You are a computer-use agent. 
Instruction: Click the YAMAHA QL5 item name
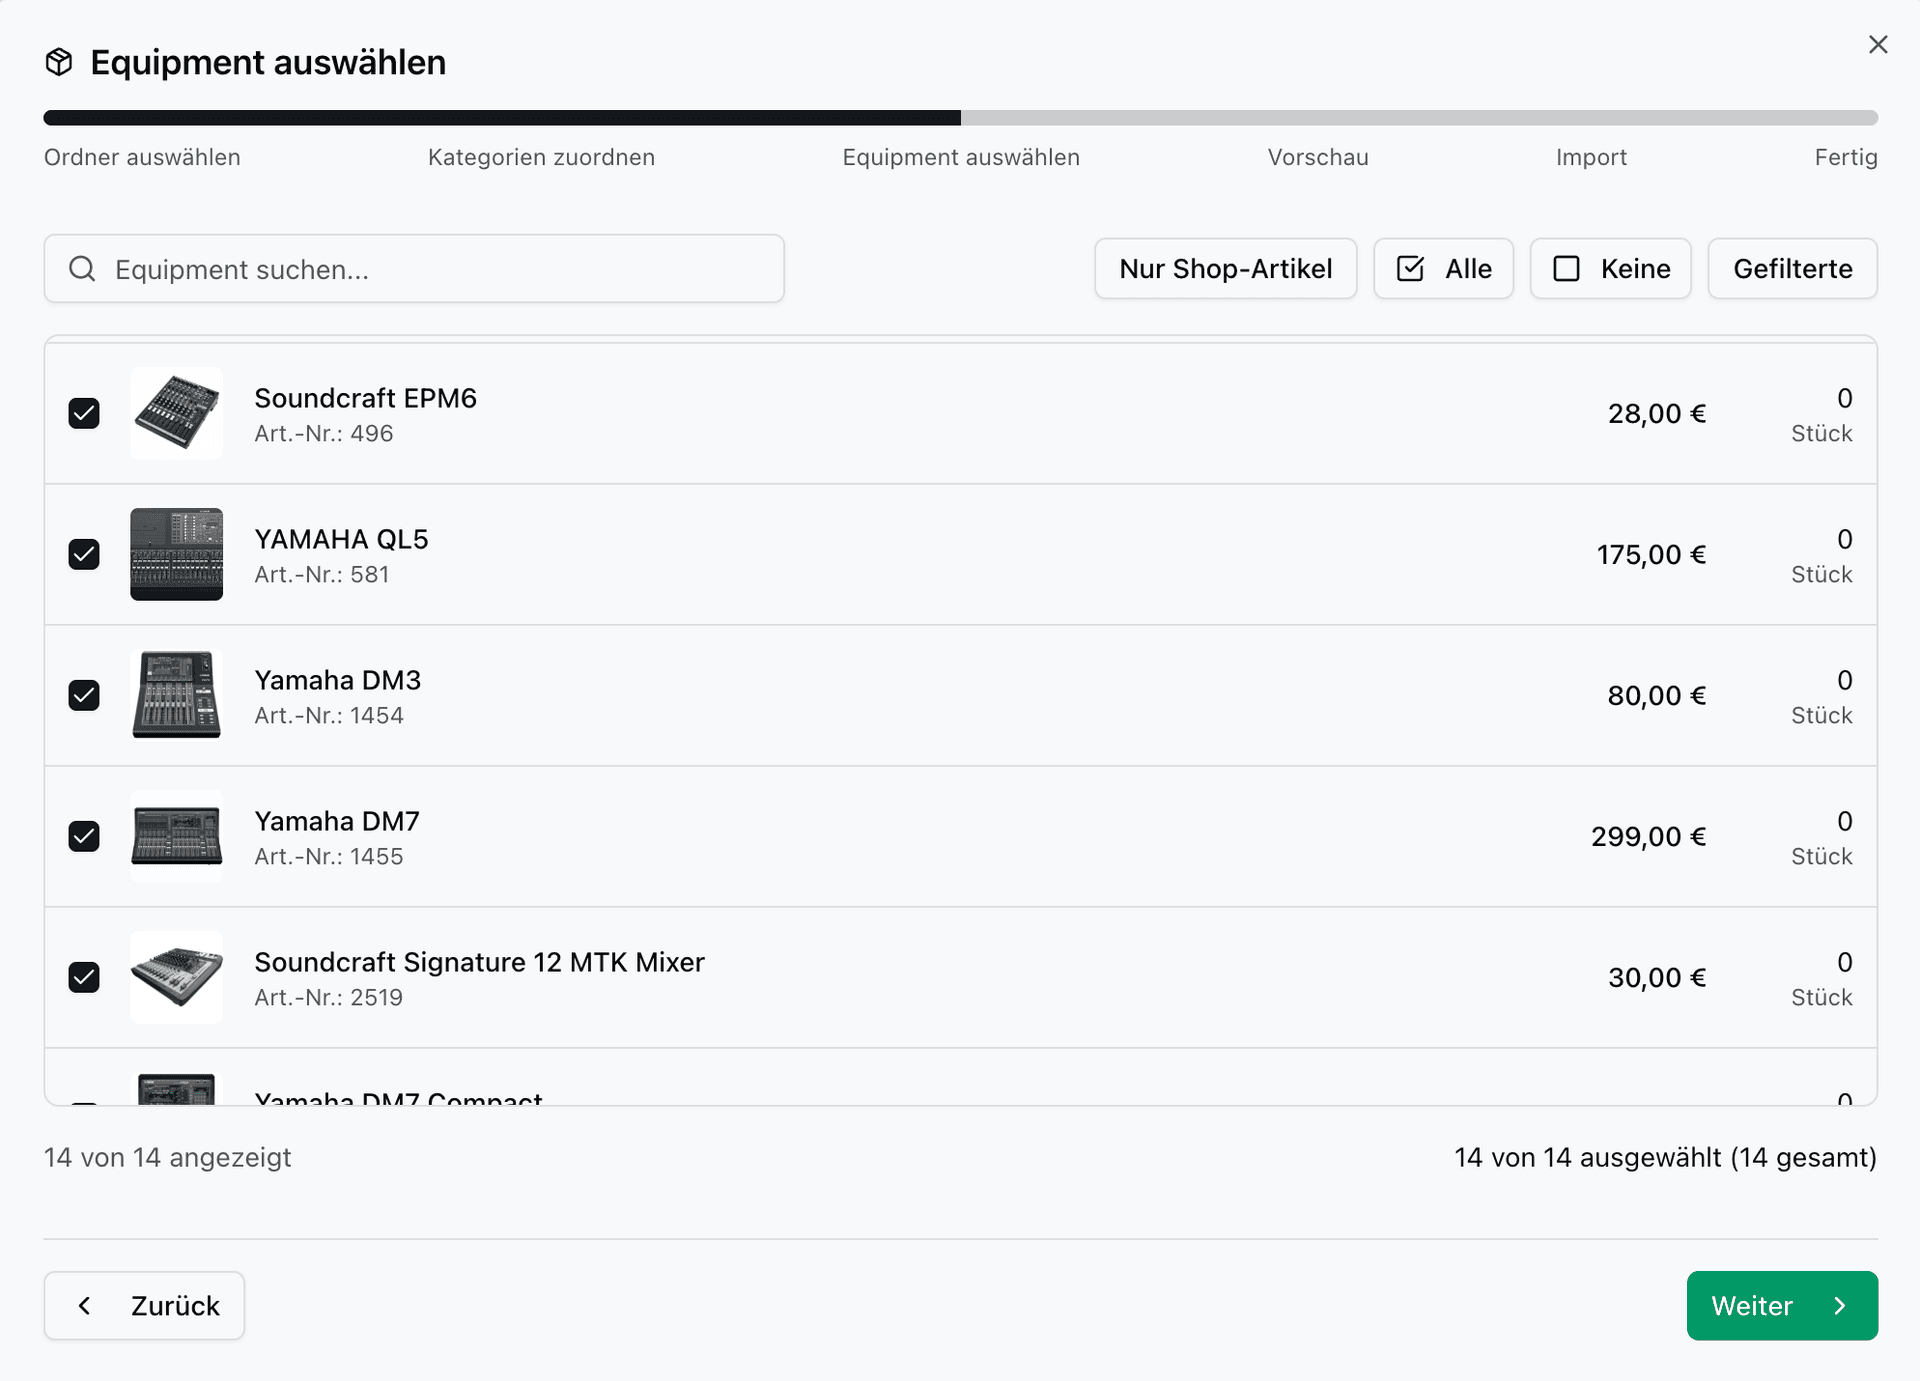click(x=341, y=539)
